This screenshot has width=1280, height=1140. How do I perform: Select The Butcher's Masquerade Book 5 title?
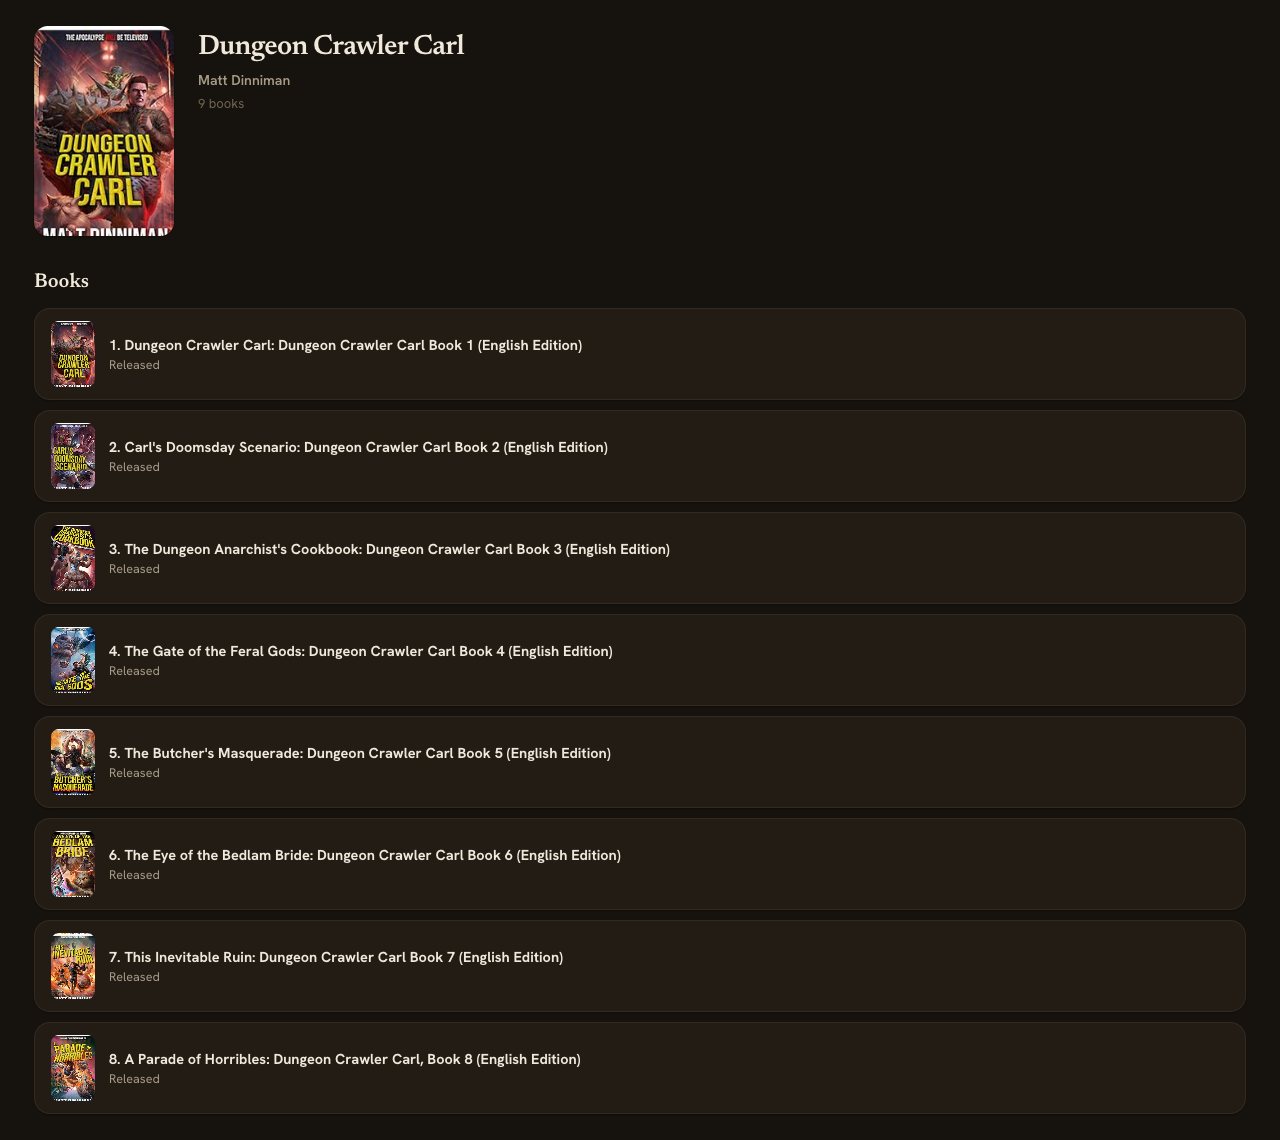click(x=360, y=754)
